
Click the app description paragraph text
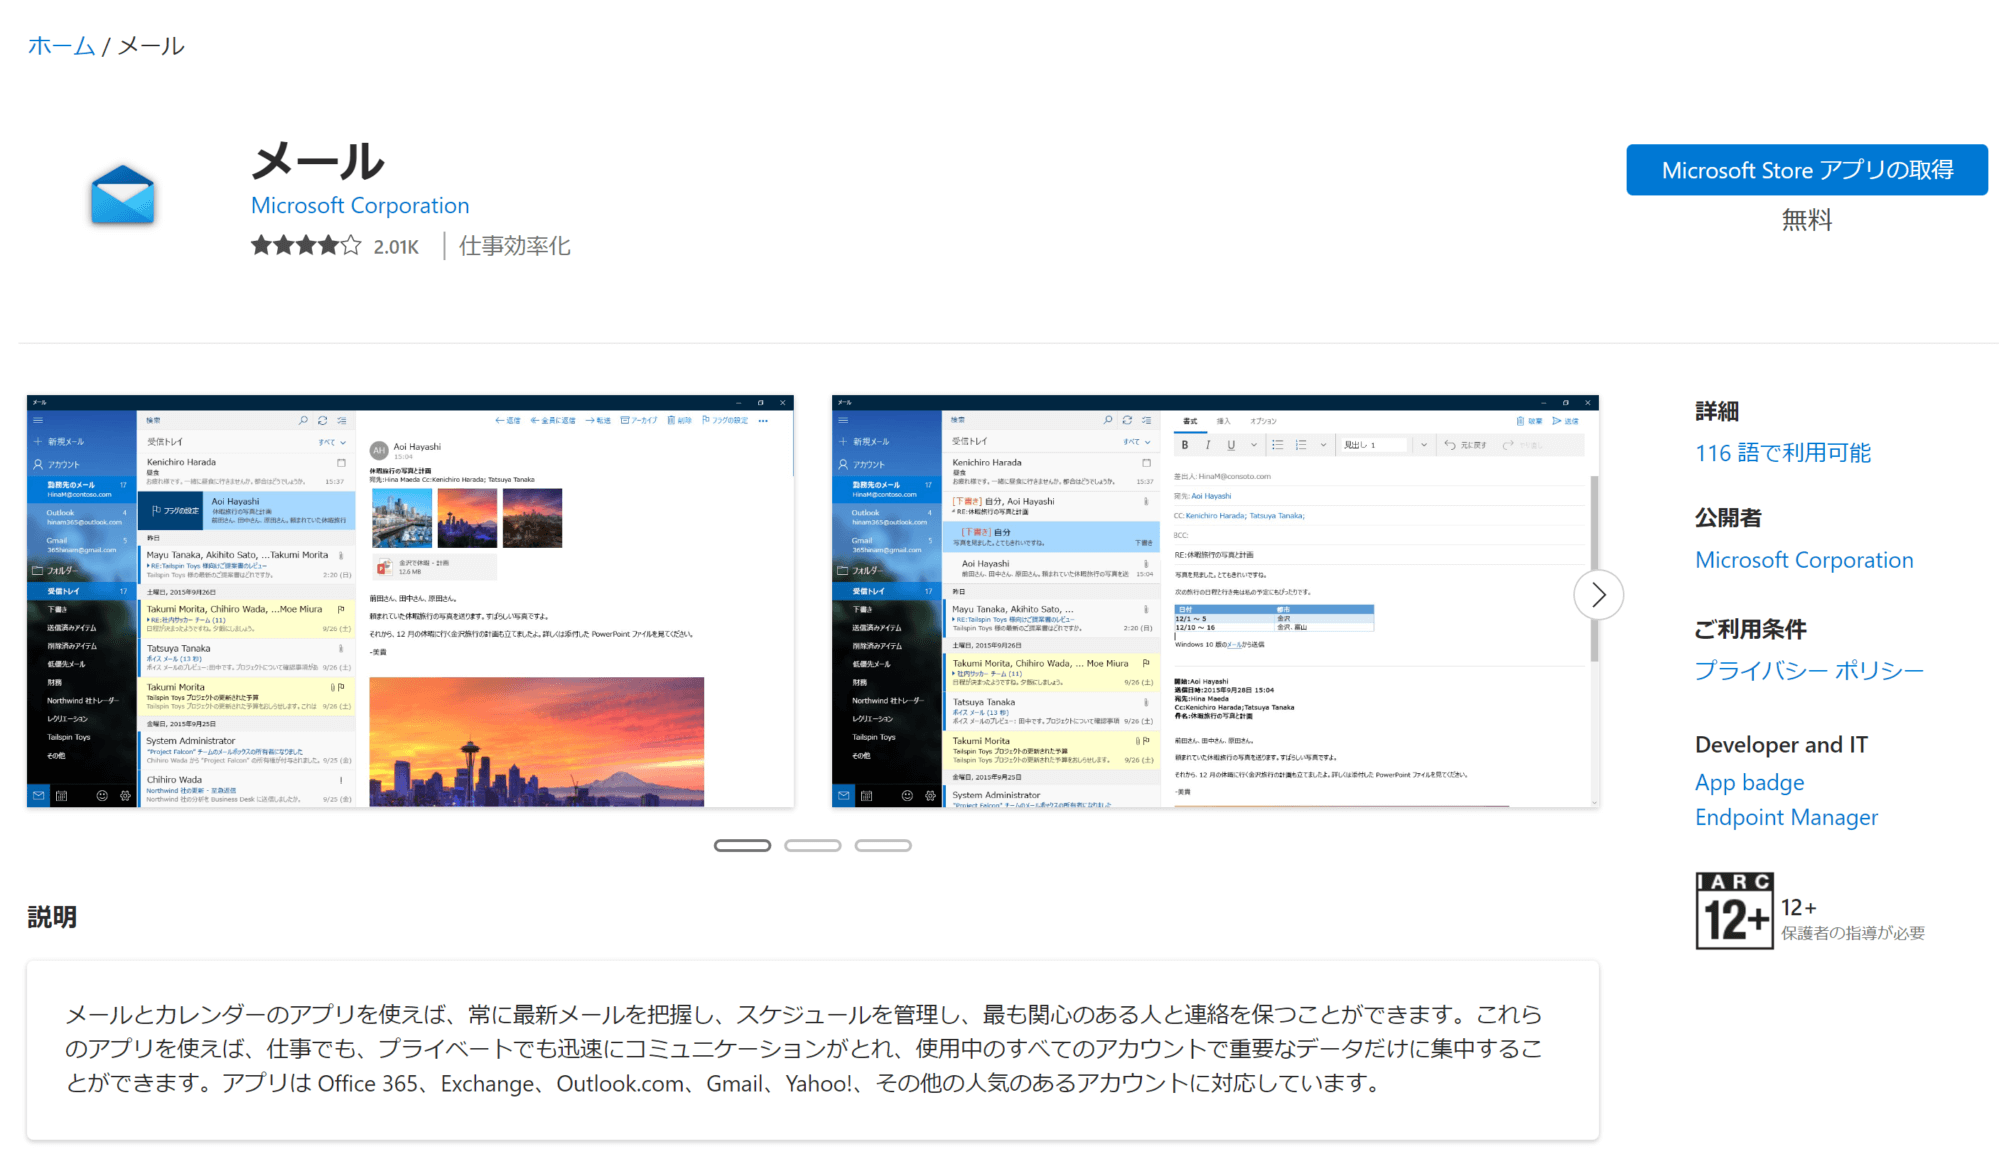tap(805, 1049)
